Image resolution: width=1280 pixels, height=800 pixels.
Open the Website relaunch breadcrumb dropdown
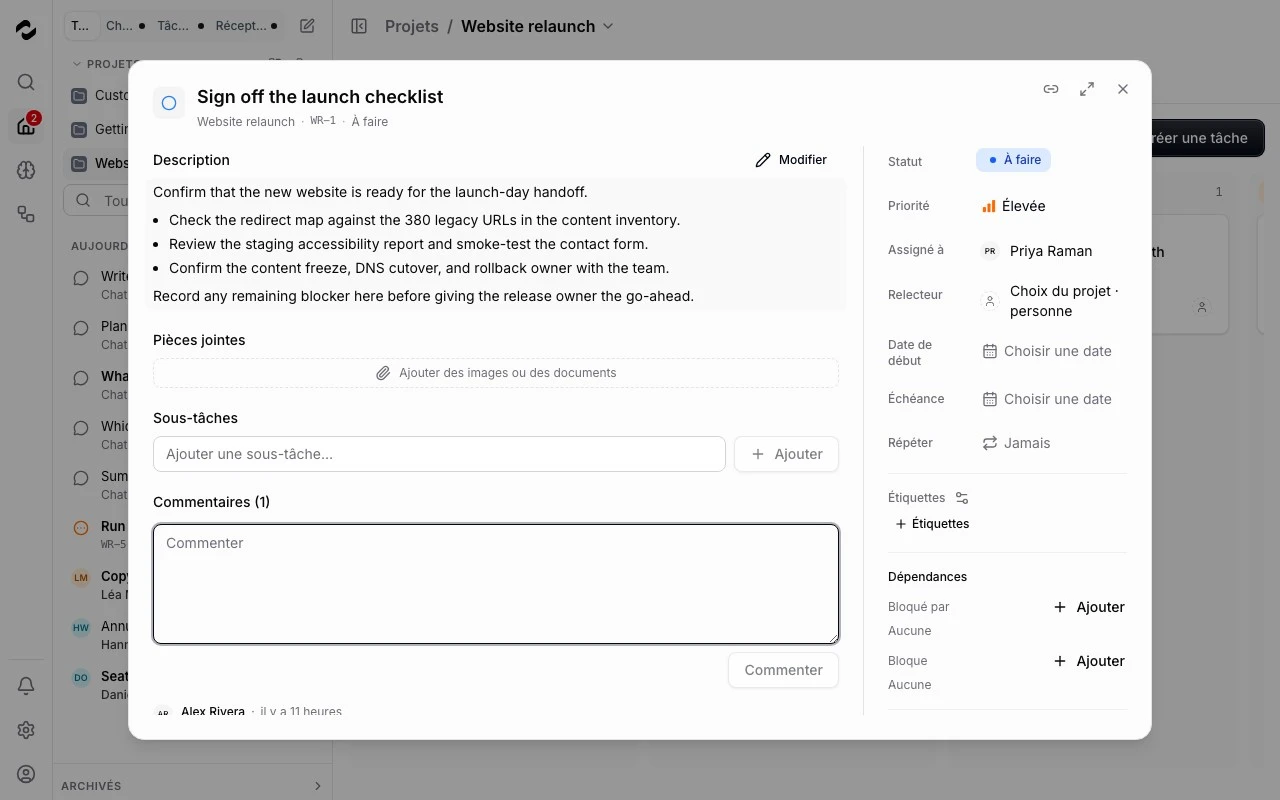pos(537,26)
